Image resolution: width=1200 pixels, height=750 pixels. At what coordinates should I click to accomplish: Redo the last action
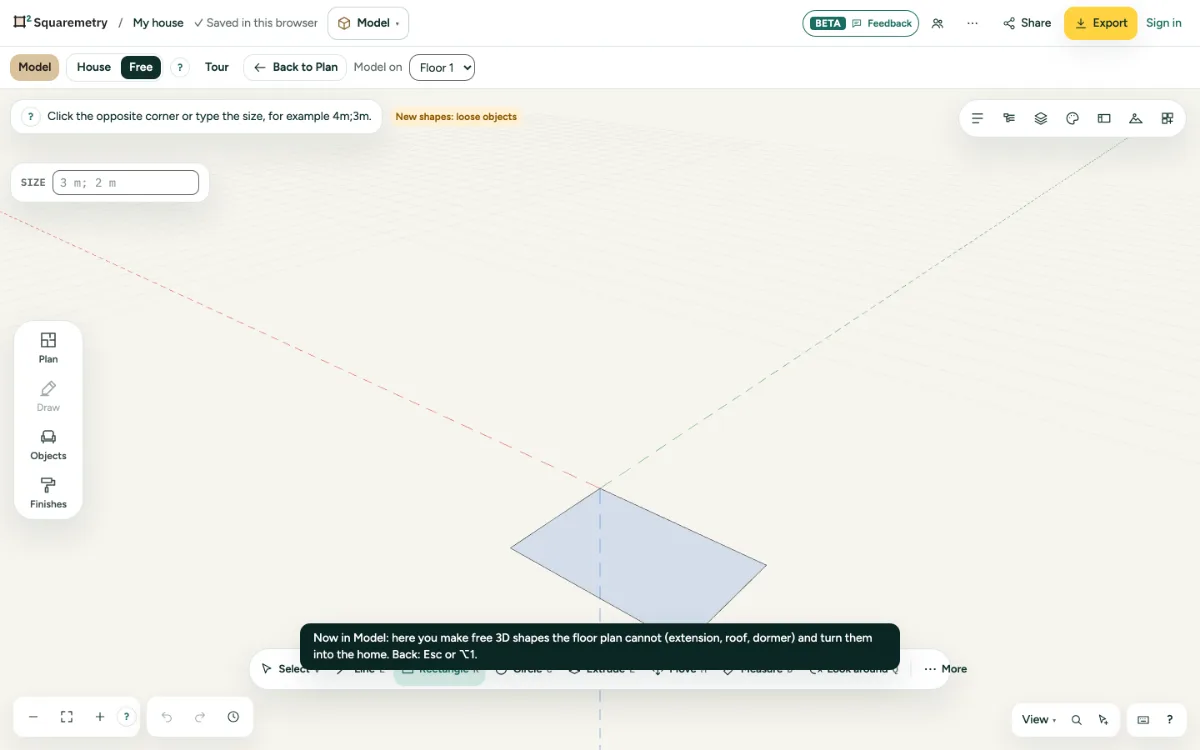point(200,717)
